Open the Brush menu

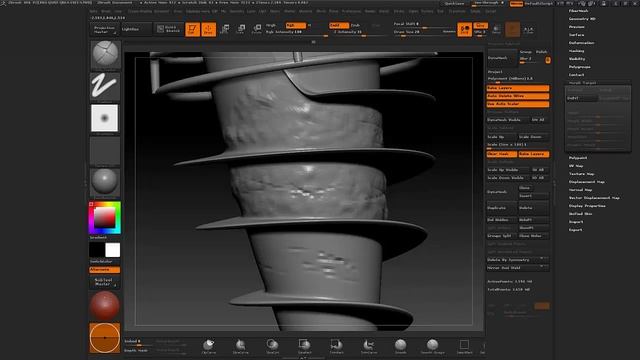pos(105,11)
